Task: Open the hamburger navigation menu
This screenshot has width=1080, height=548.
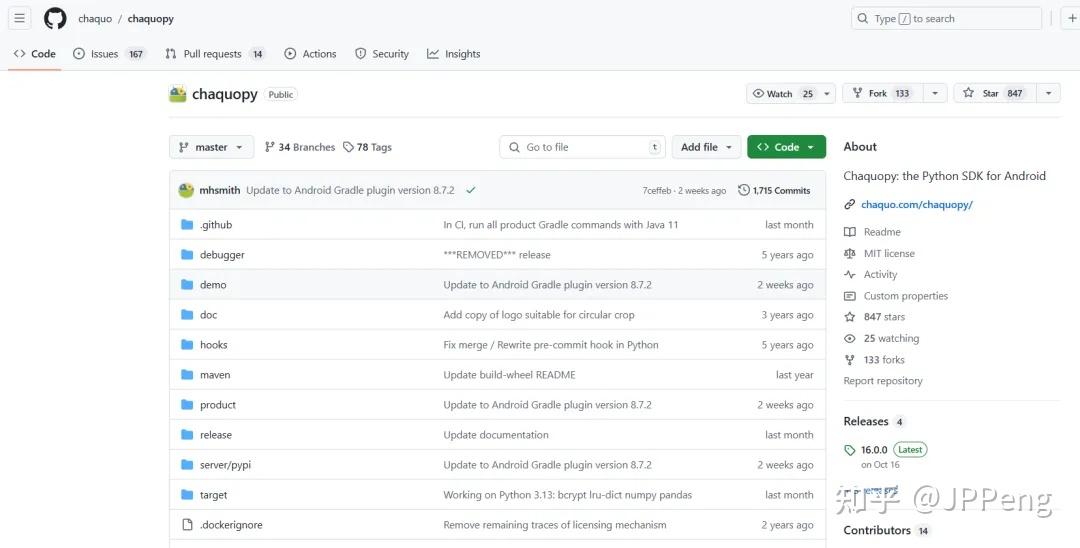Action: 19,18
